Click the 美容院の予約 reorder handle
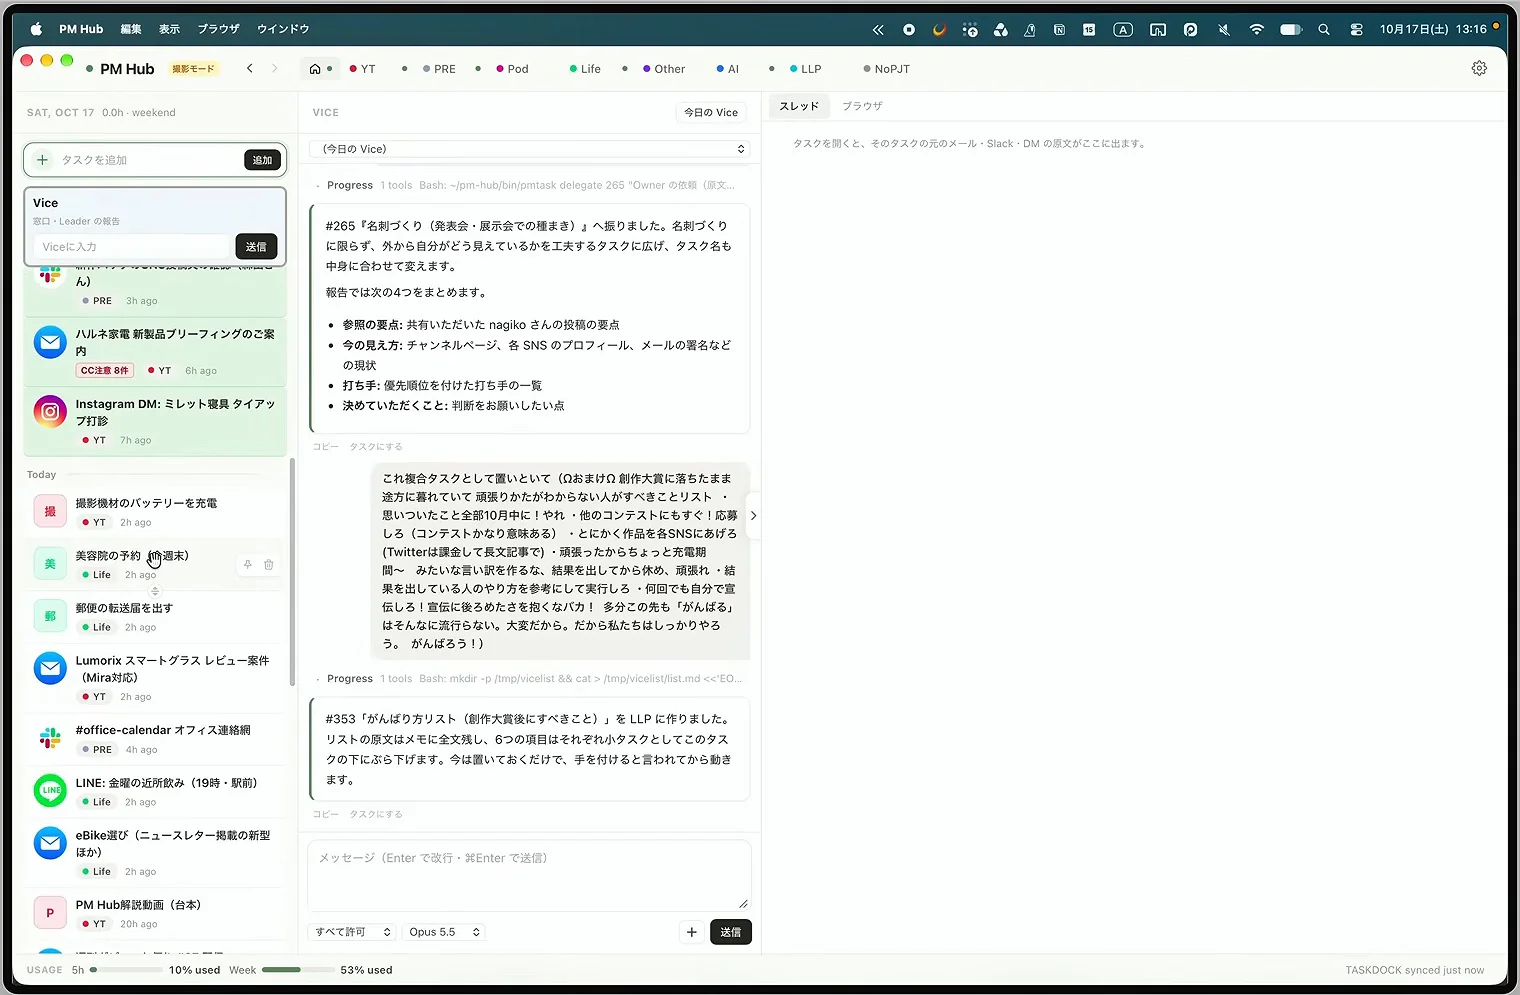The height and width of the screenshot is (995, 1520). pyautogui.click(x=155, y=591)
